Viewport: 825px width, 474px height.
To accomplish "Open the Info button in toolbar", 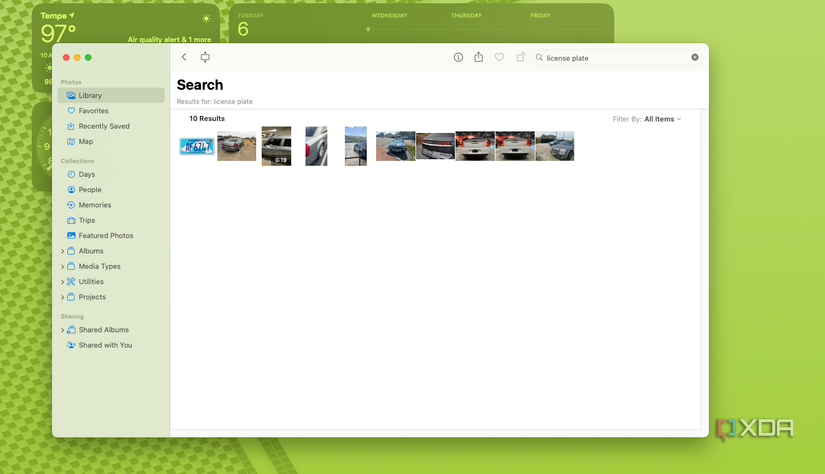I will point(458,57).
